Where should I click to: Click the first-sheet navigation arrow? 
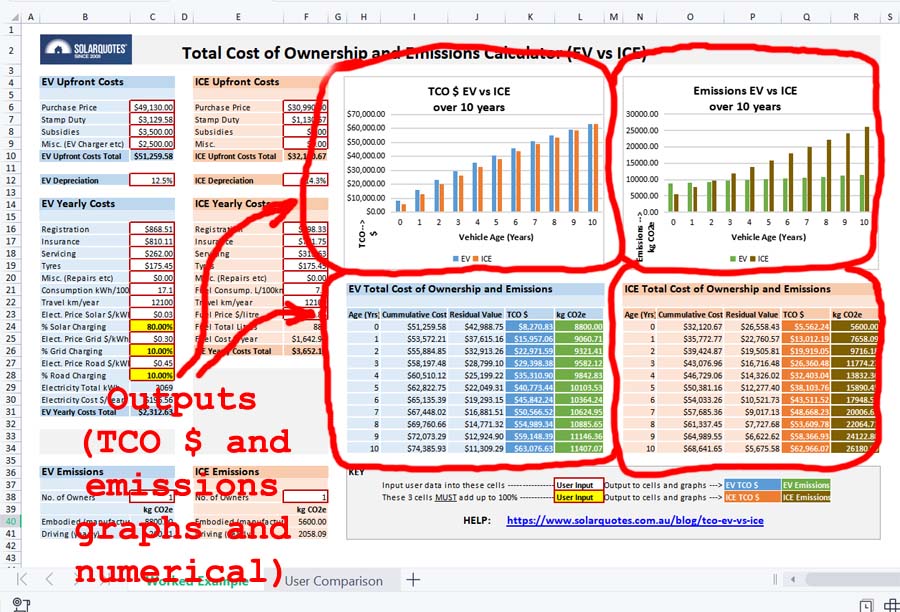click(22, 579)
